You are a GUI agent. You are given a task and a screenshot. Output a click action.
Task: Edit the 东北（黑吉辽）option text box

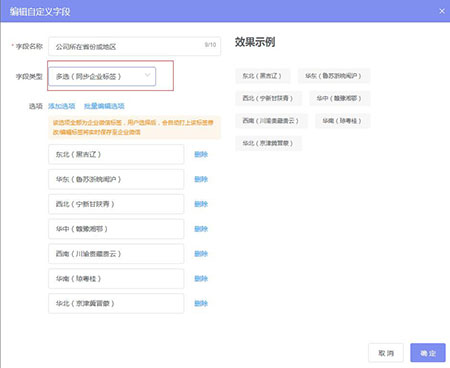(116, 154)
